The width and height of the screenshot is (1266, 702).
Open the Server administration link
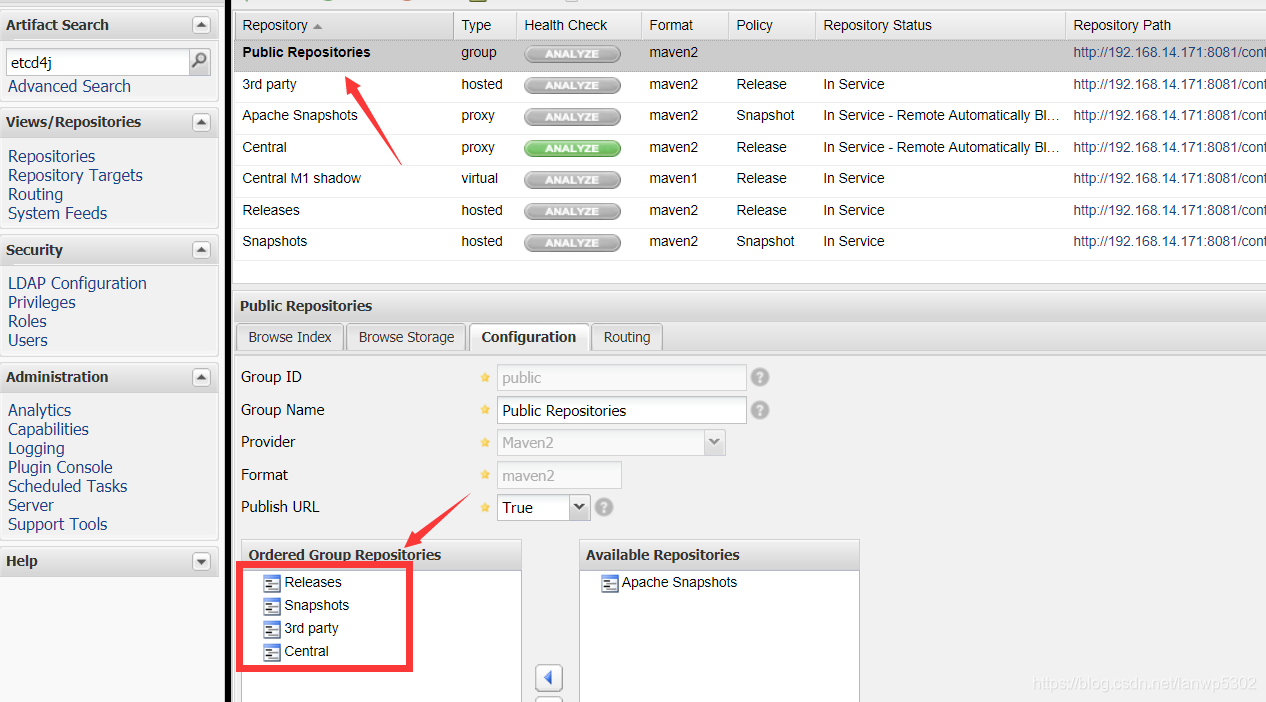[x=31, y=505]
